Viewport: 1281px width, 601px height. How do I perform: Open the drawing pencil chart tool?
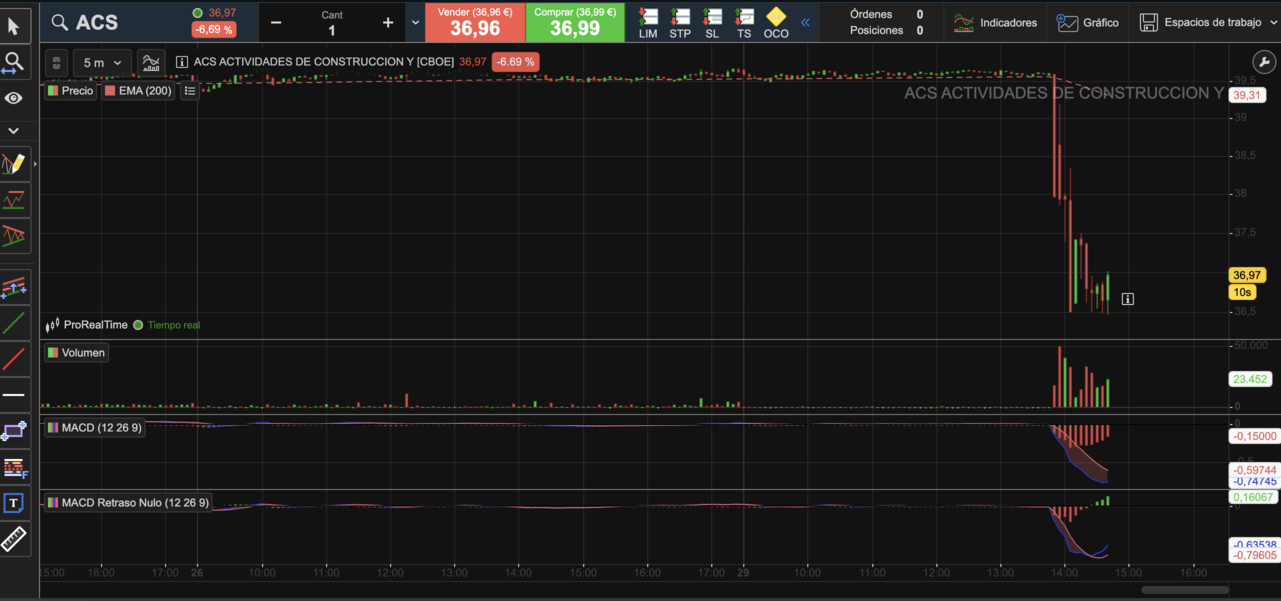[x=14, y=164]
